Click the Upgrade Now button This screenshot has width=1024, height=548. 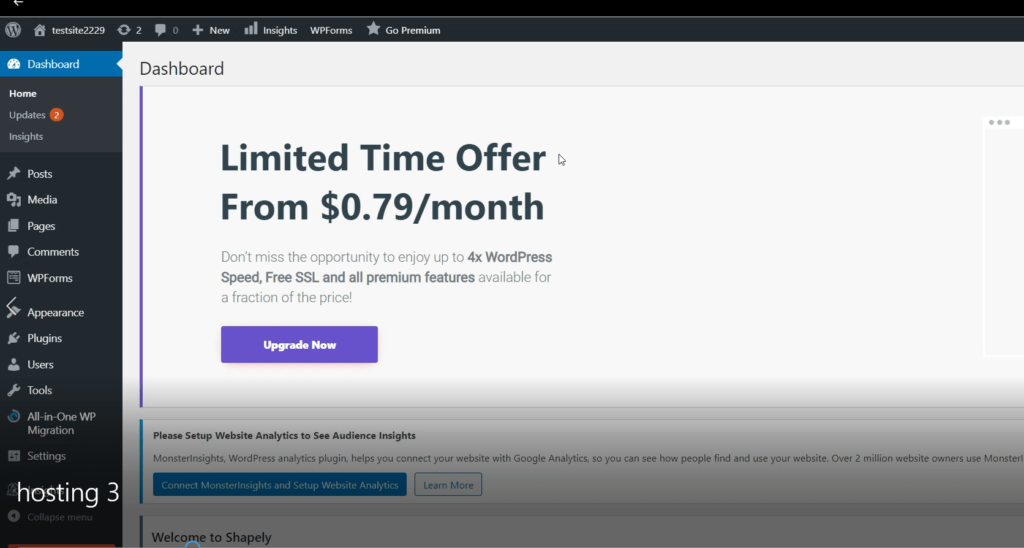click(x=299, y=344)
